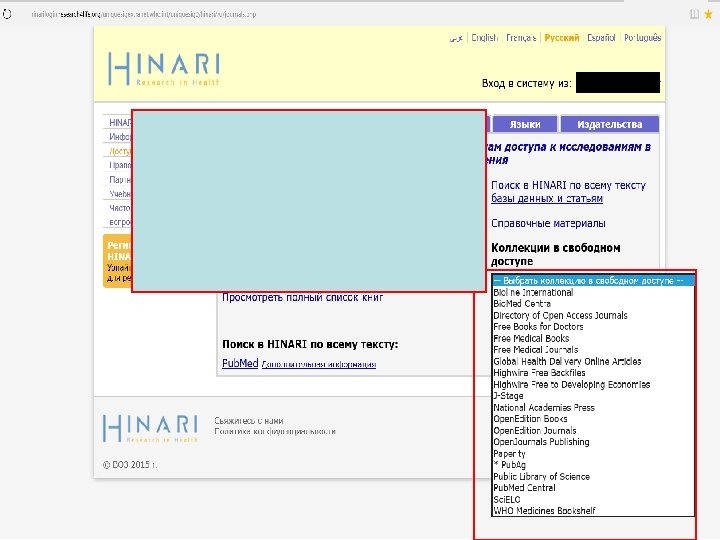Choose Directory of Open Access Journals

(x=593, y=315)
